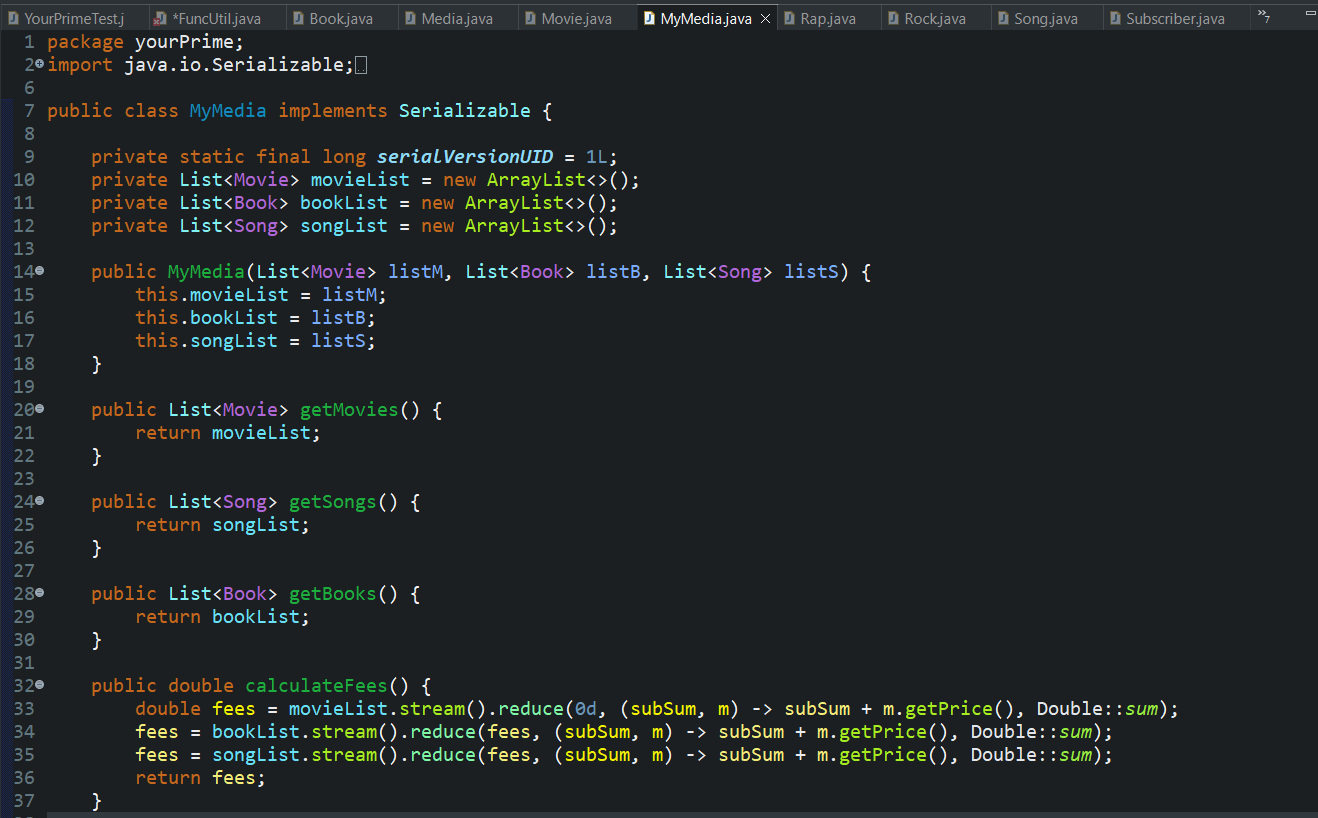
Task: Open the Rock.java tab
Action: click(935, 17)
